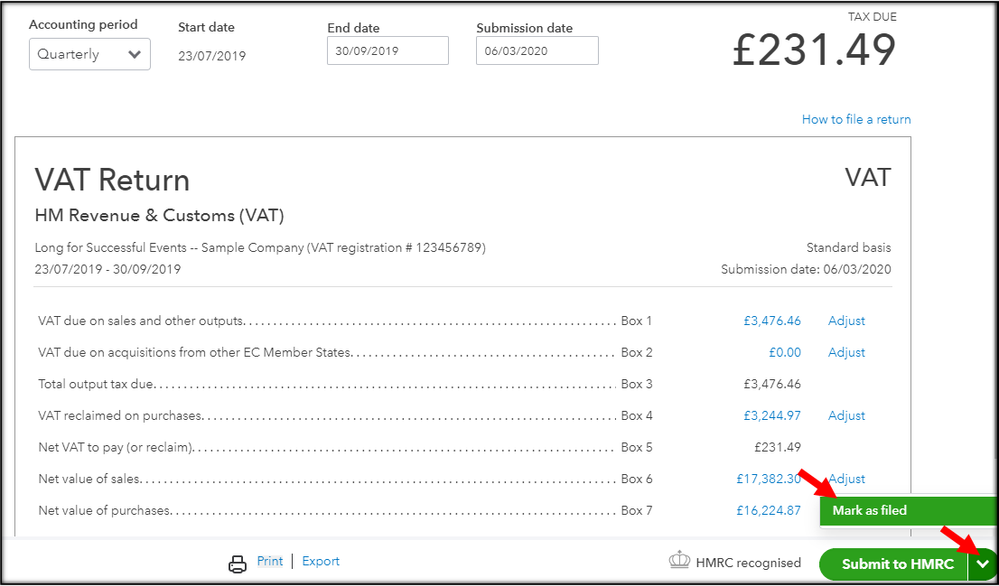Adjust Box 4 VAT reclaimed on purchases
Image resolution: width=999 pixels, height=586 pixels.
847,415
